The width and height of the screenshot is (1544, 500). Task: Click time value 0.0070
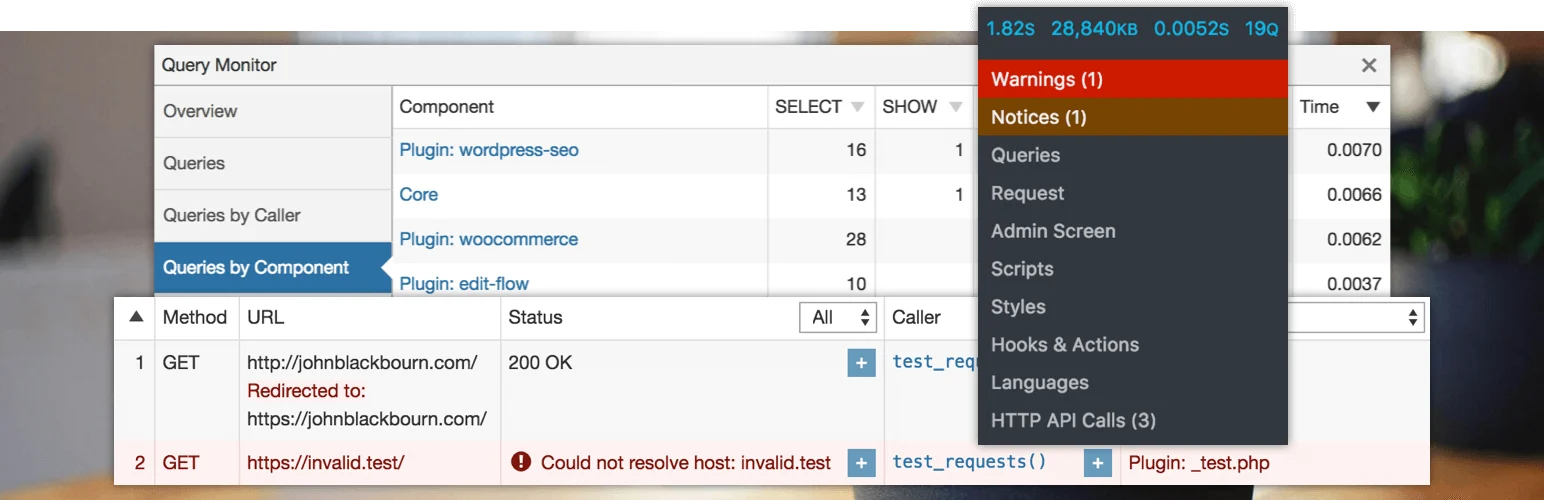click(1354, 151)
